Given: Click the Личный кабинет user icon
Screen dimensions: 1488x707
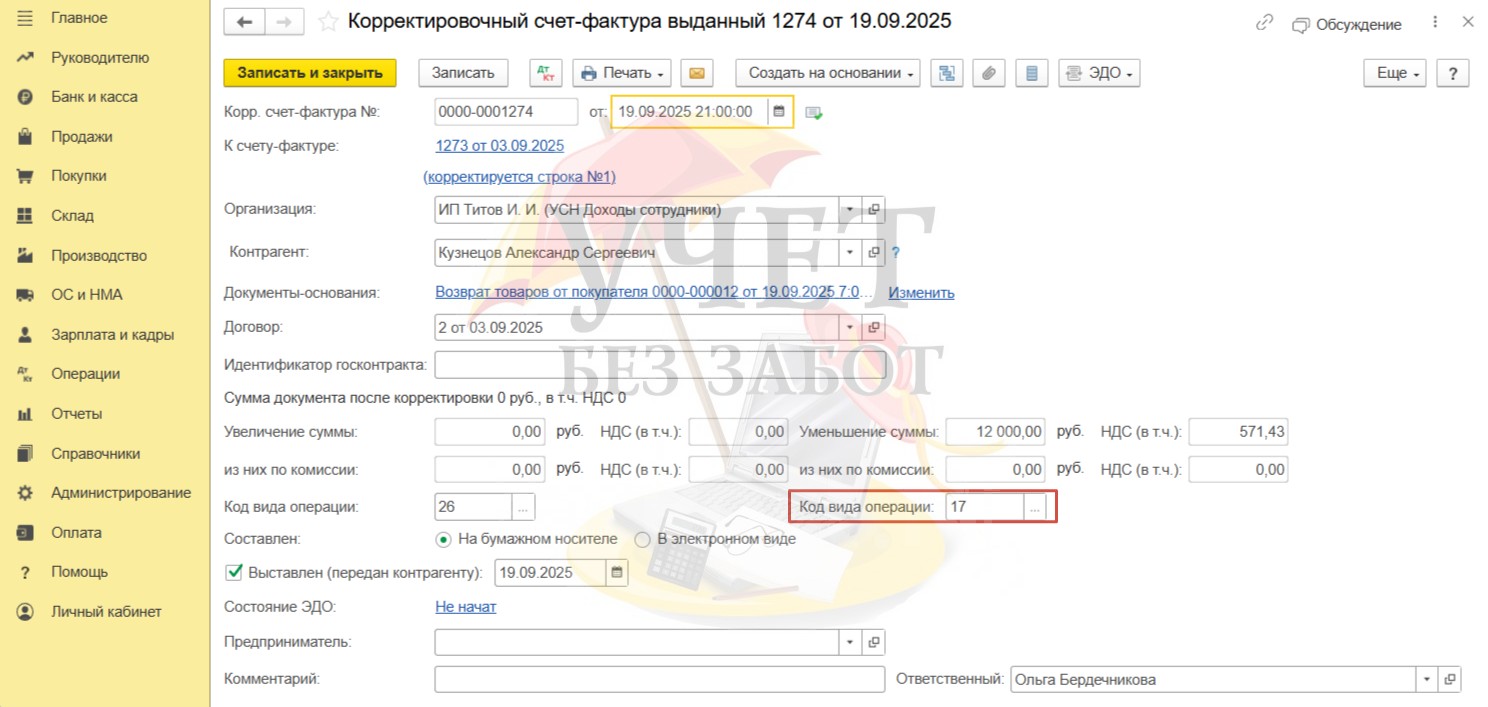Looking at the screenshot, I should pos(26,612).
